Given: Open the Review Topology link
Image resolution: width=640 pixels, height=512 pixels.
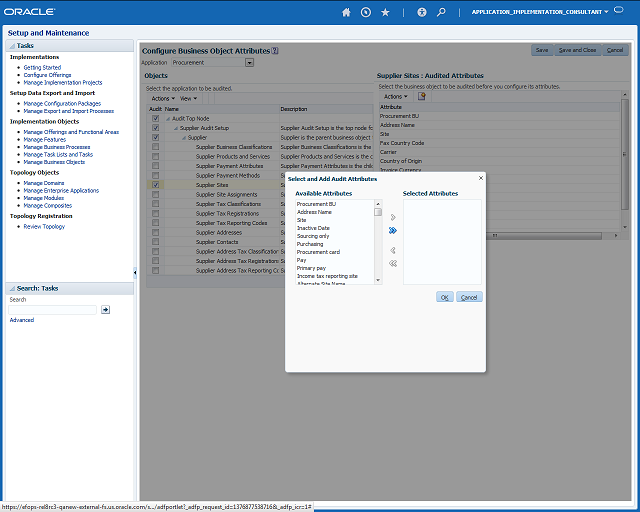Looking at the screenshot, I should 44,227.
